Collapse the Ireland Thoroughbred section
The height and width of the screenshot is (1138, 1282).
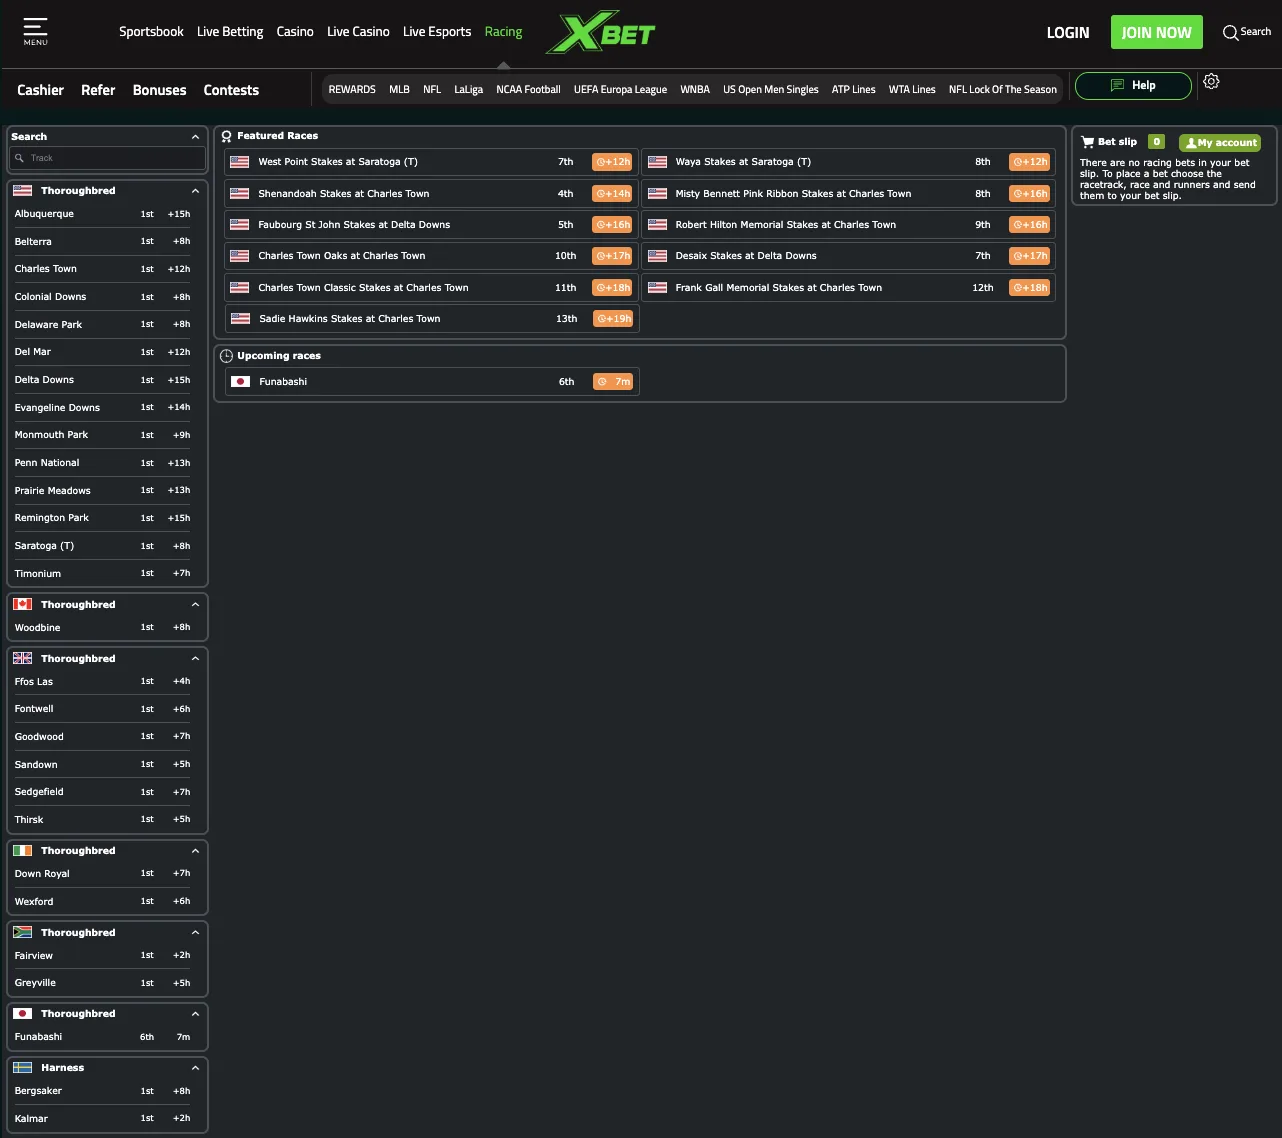click(x=195, y=851)
